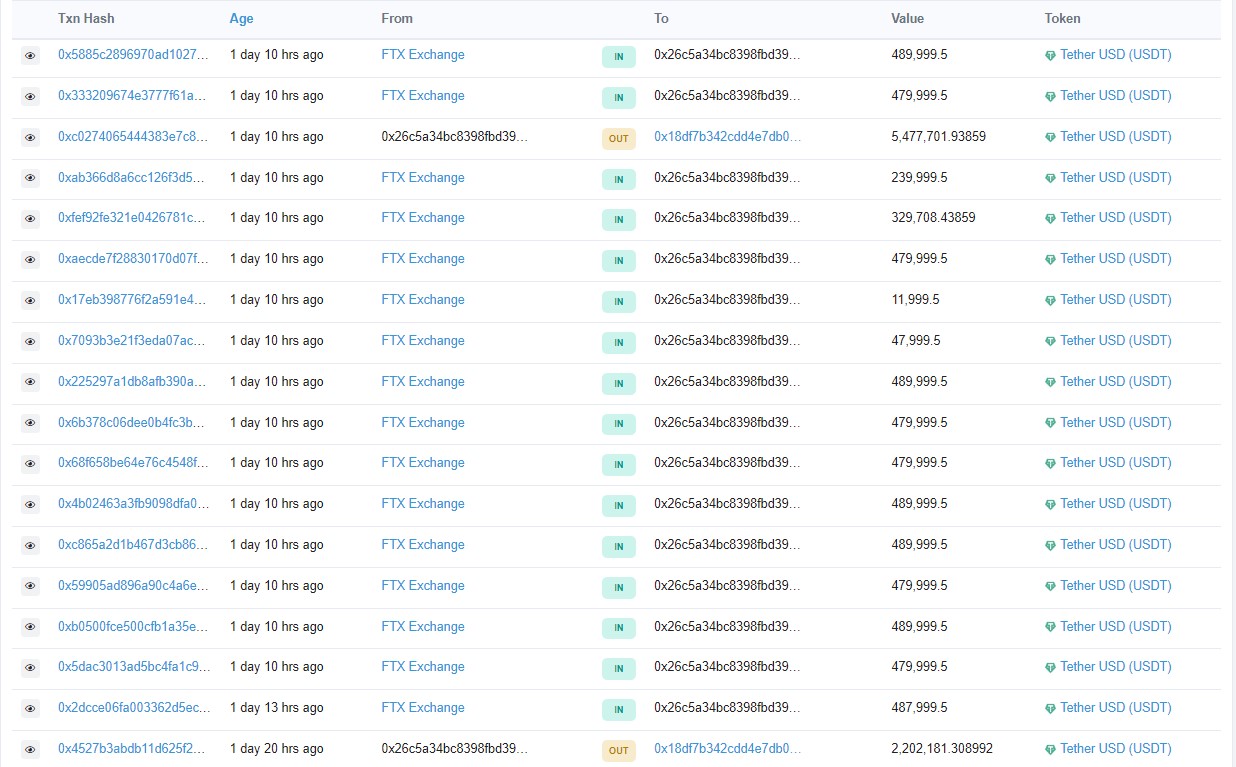Screen dimensions: 1236x767
Task: Click Tether gem icon in 2,202,181.308992 row
Action: pos(1050,750)
